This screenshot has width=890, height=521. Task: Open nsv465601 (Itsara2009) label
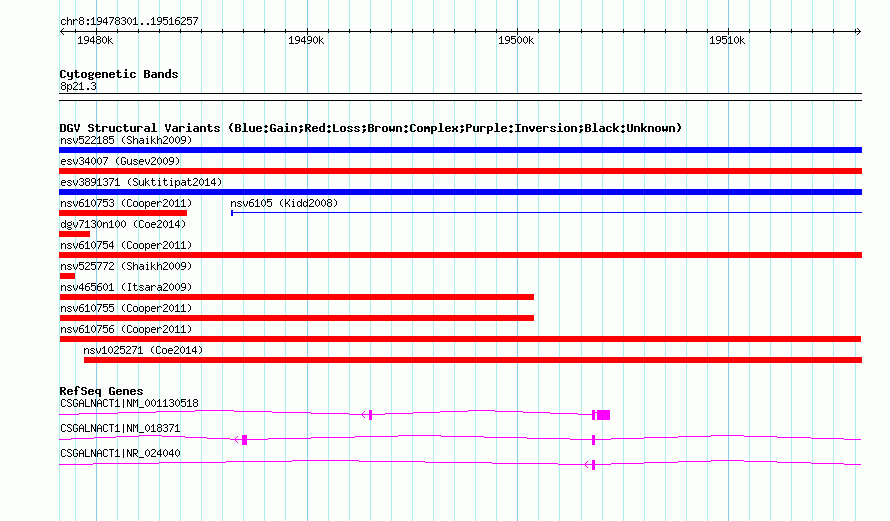[126, 287]
